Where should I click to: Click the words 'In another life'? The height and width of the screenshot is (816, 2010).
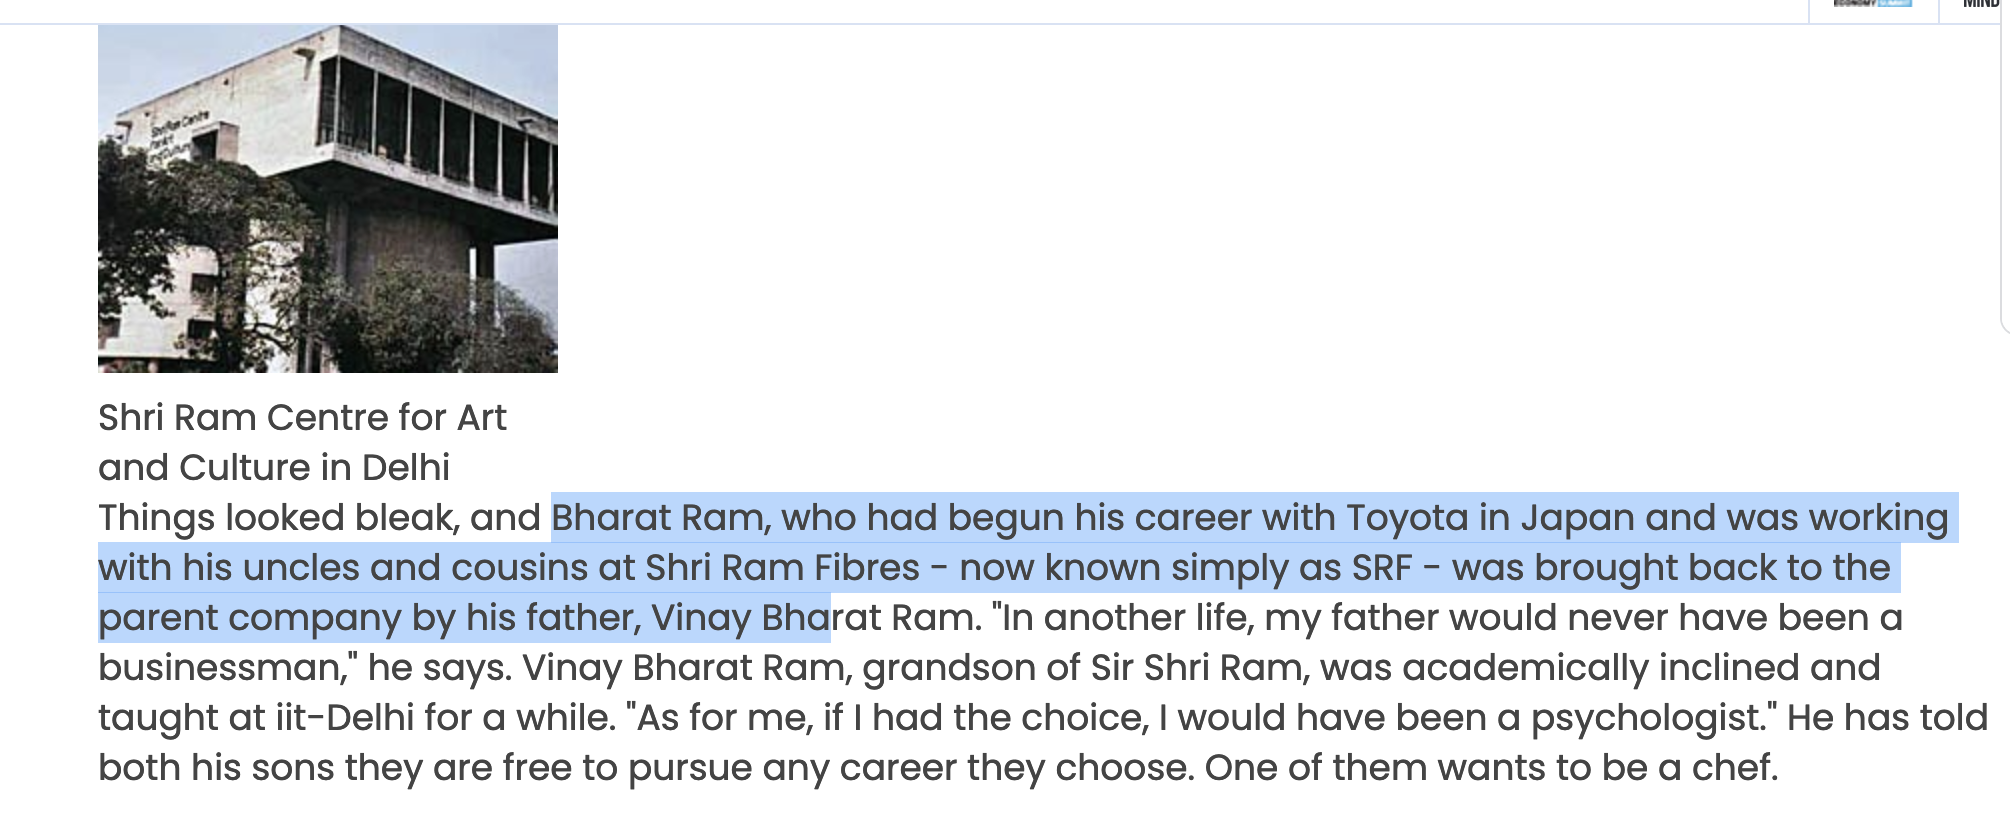pyautogui.click(x=1127, y=618)
